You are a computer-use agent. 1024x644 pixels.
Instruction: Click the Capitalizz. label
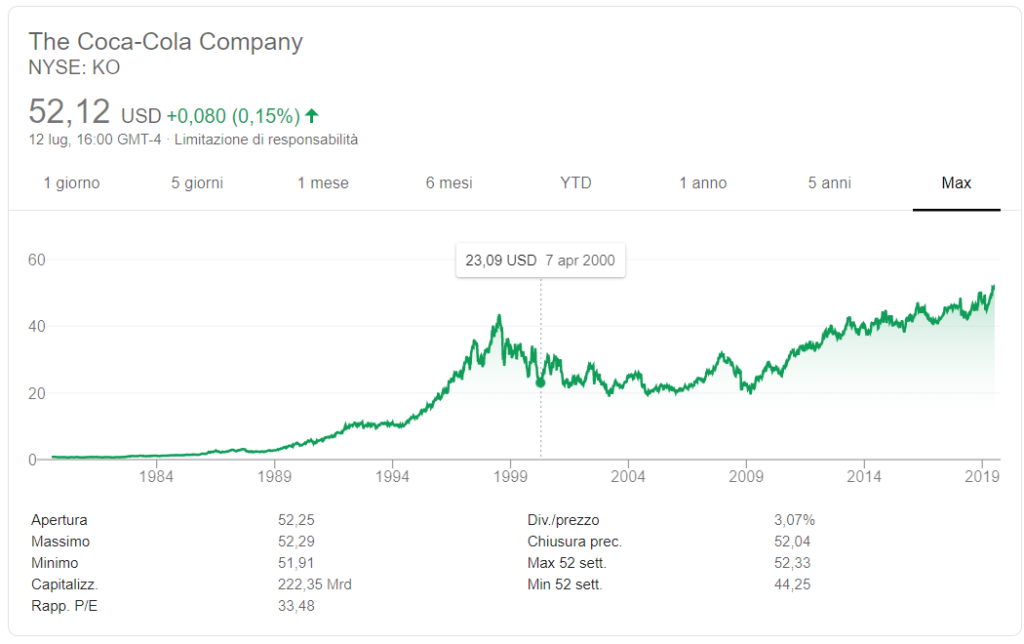[65, 585]
